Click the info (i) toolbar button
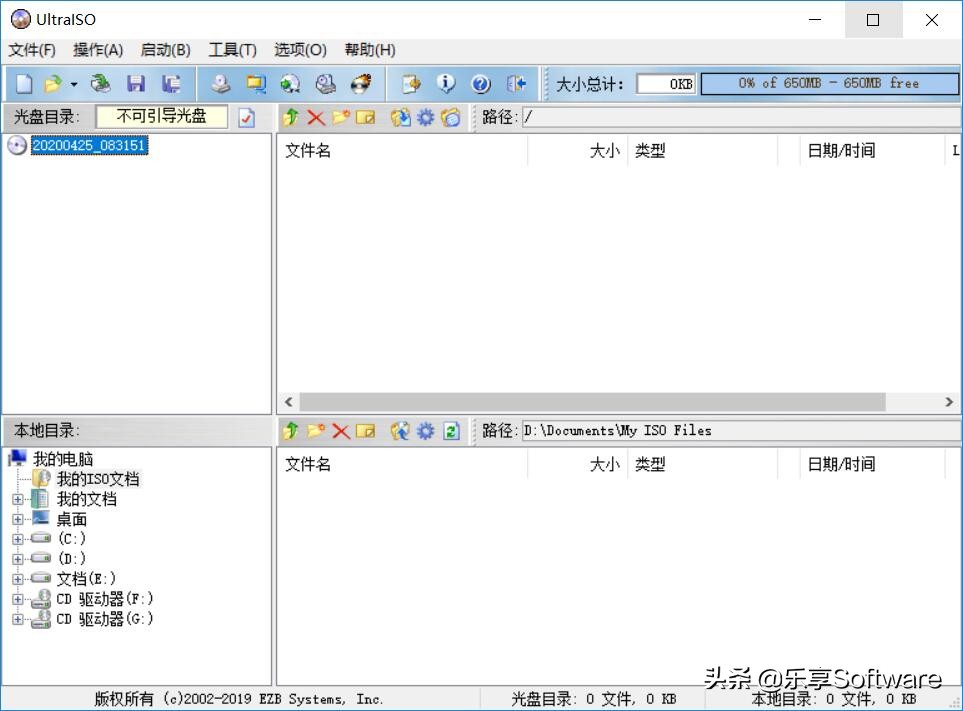The height and width of the screenshot is (711, 963). (447, 83)
